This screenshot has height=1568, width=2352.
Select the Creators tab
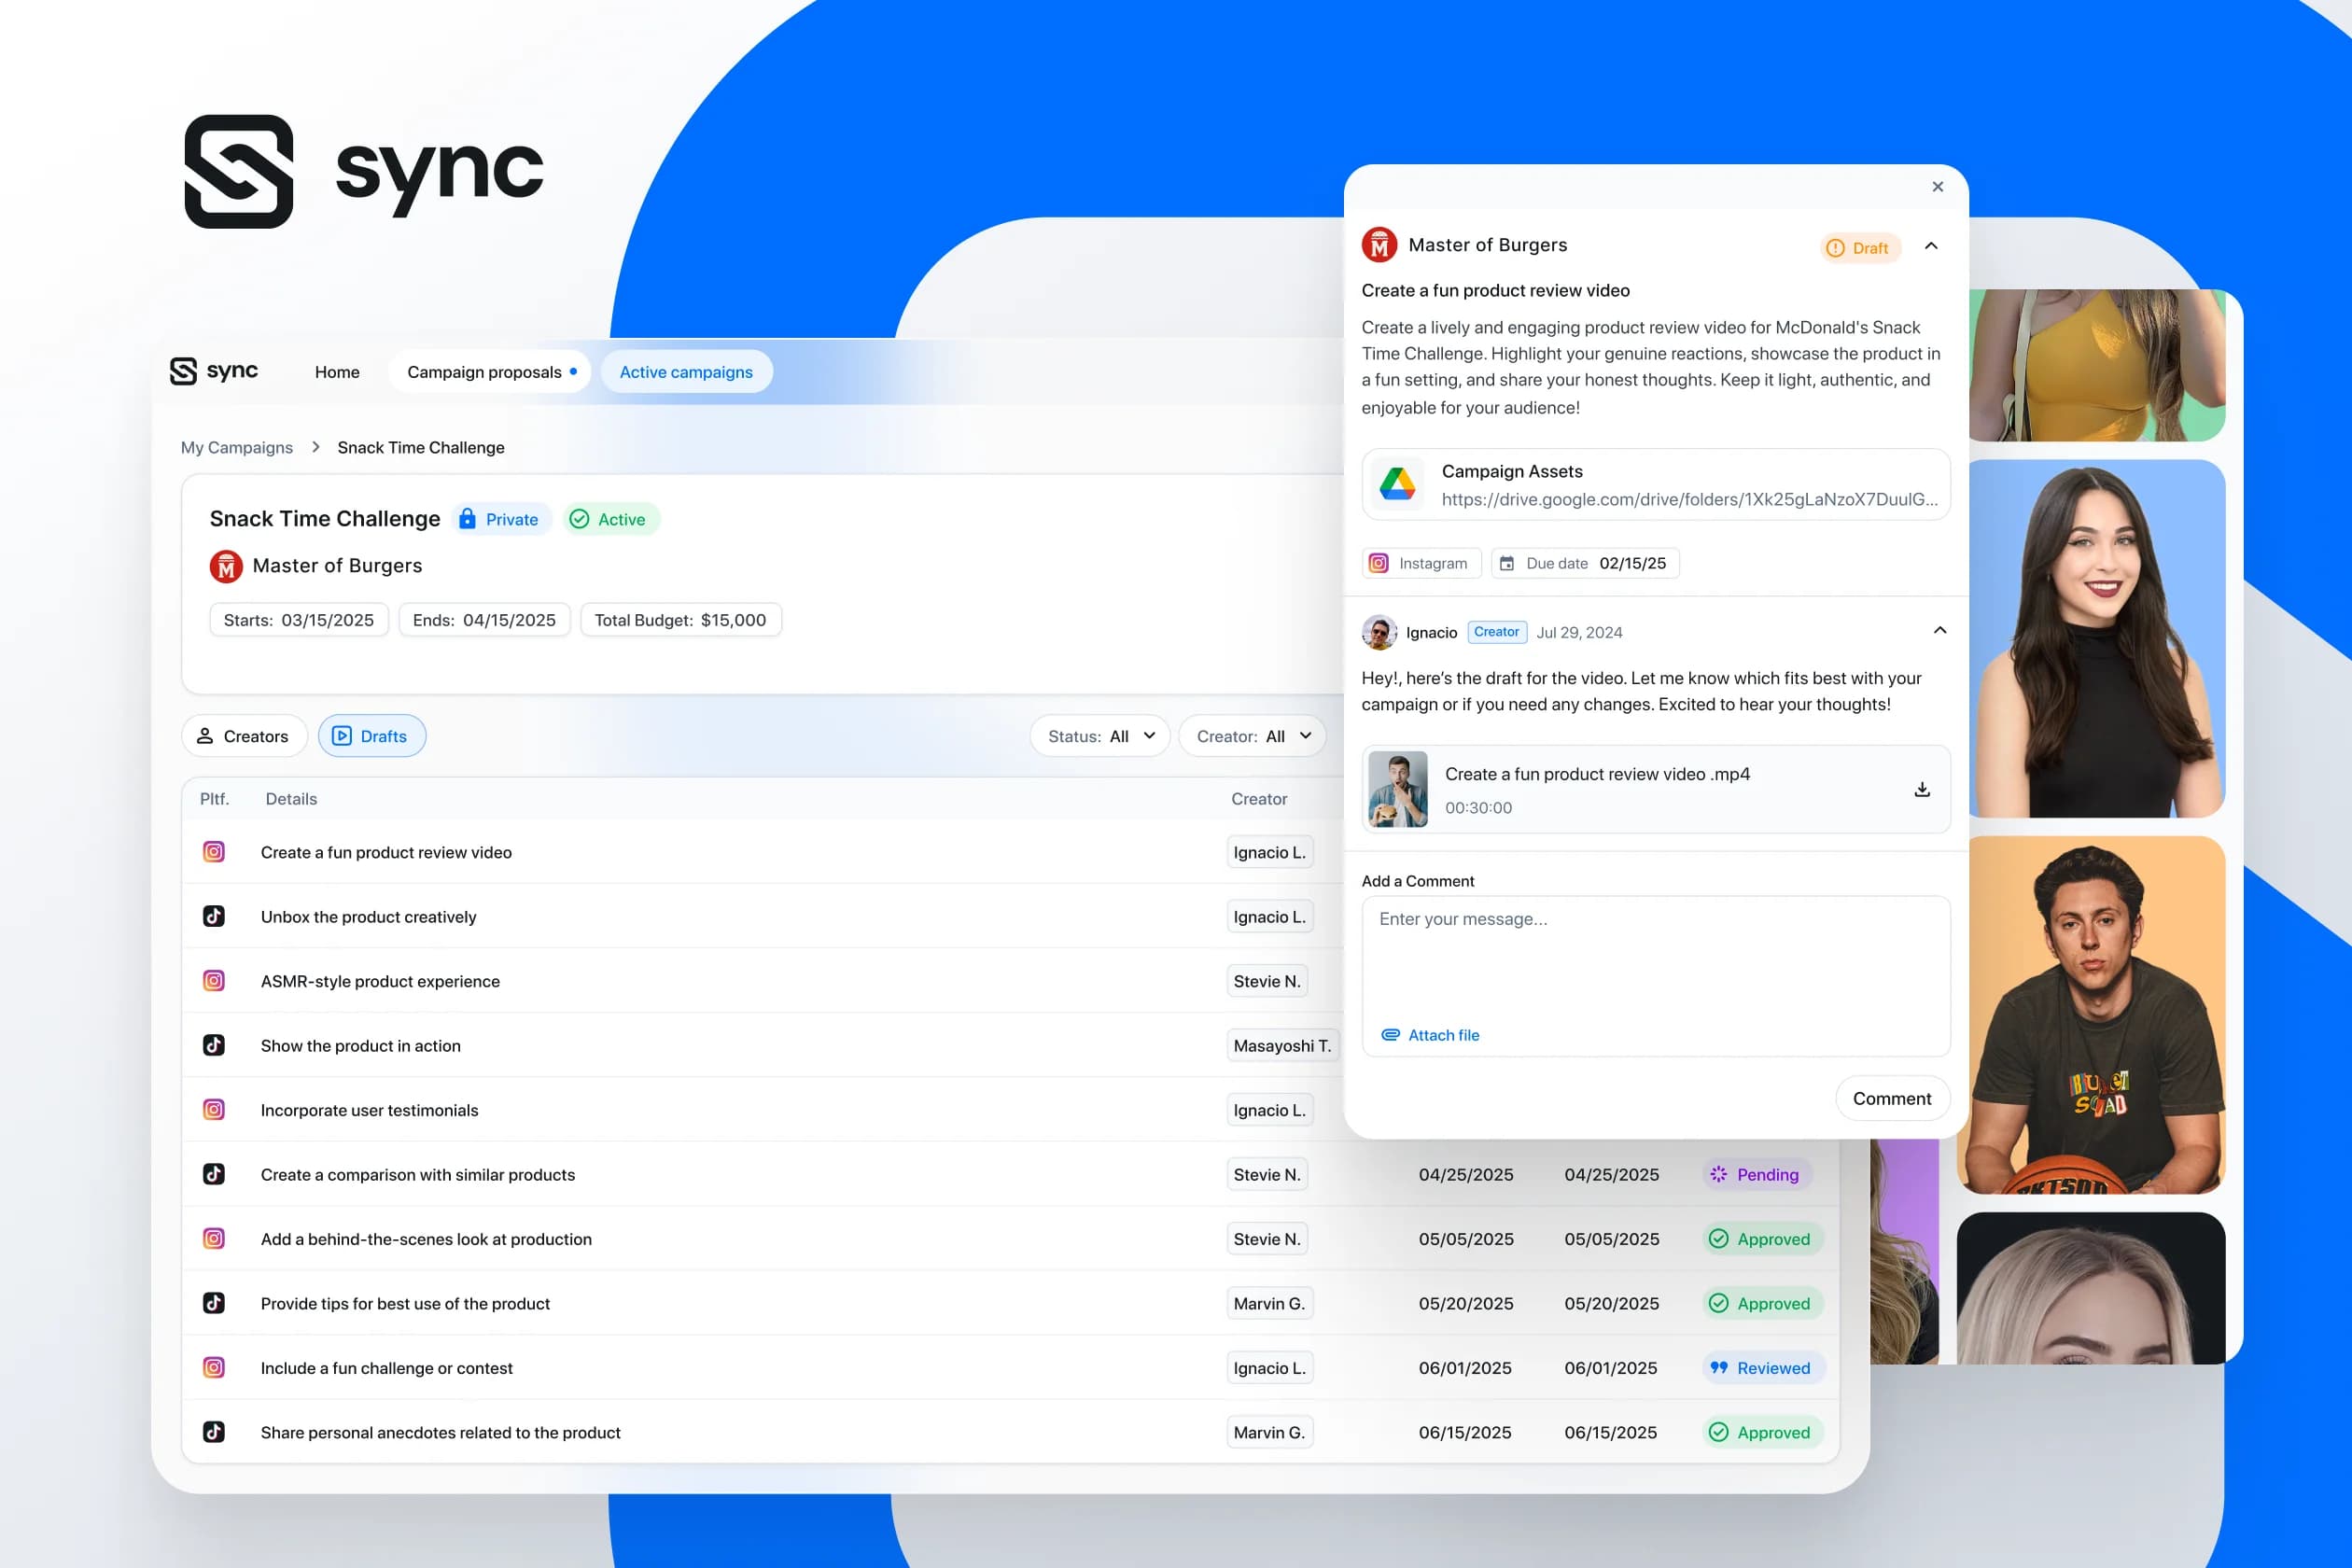(245, 736)
